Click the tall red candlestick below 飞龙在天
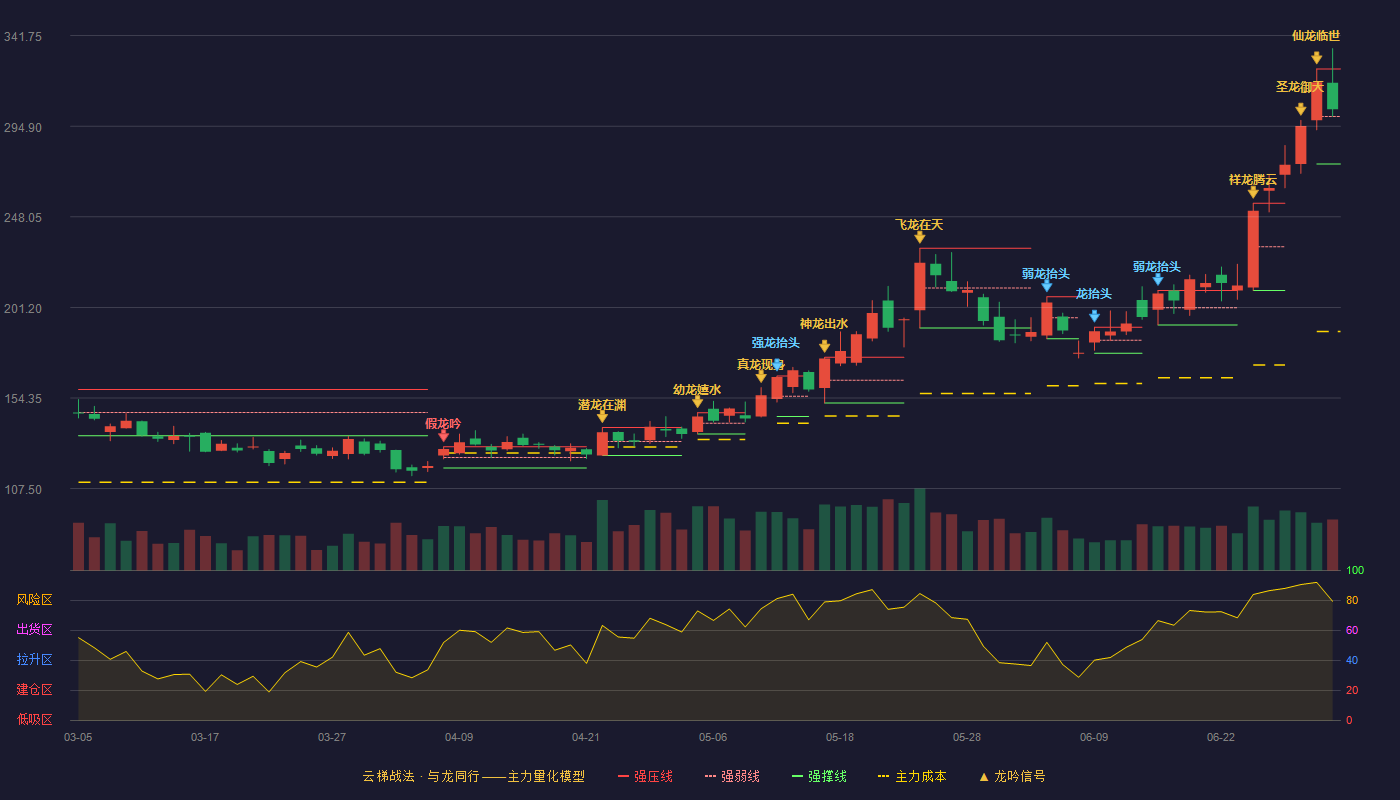This screenshot has height=800, width=1400. 920,286
